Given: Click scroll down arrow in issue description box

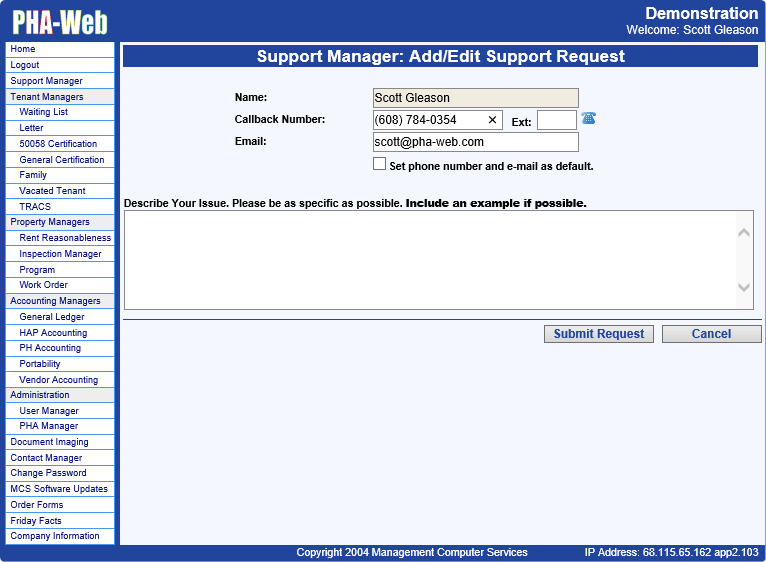Looking at the screenshot, I should [x=744, y=287].
